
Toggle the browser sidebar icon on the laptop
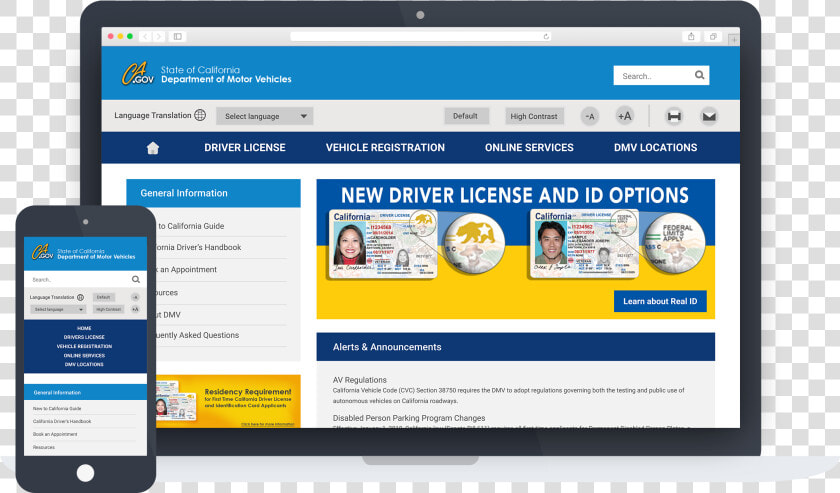(177, 36)
